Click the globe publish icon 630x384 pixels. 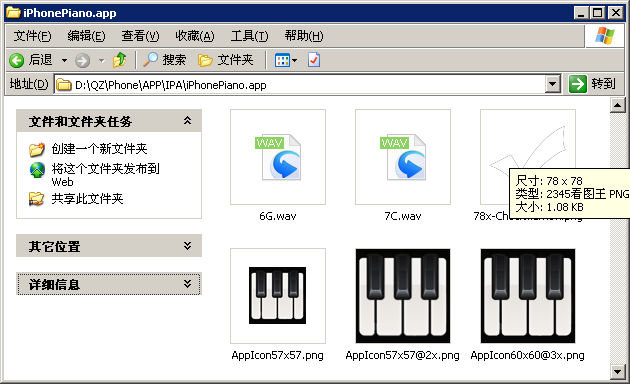point(37,170)
